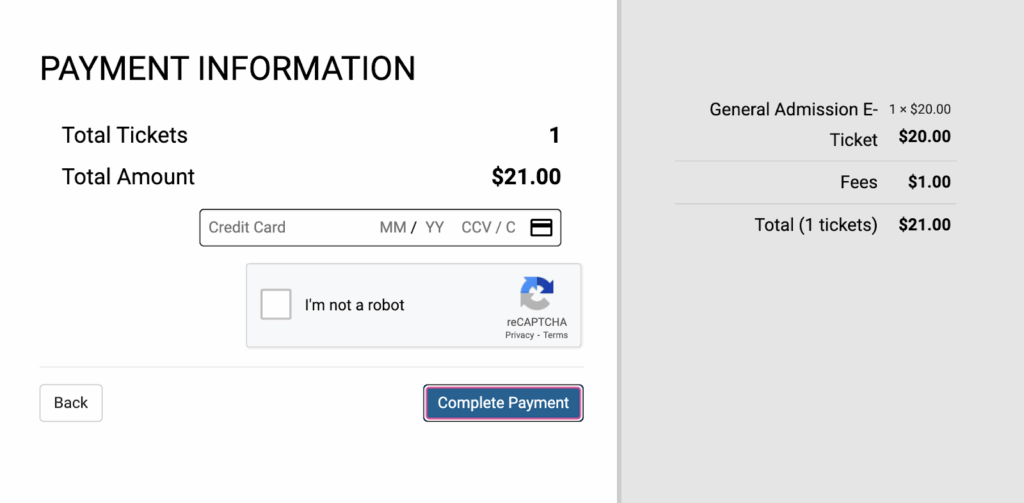The height and width of the screenshot is (503, 1024).
Task: Click the "1 × $20.00" quantity text
Action: (919, 109)
